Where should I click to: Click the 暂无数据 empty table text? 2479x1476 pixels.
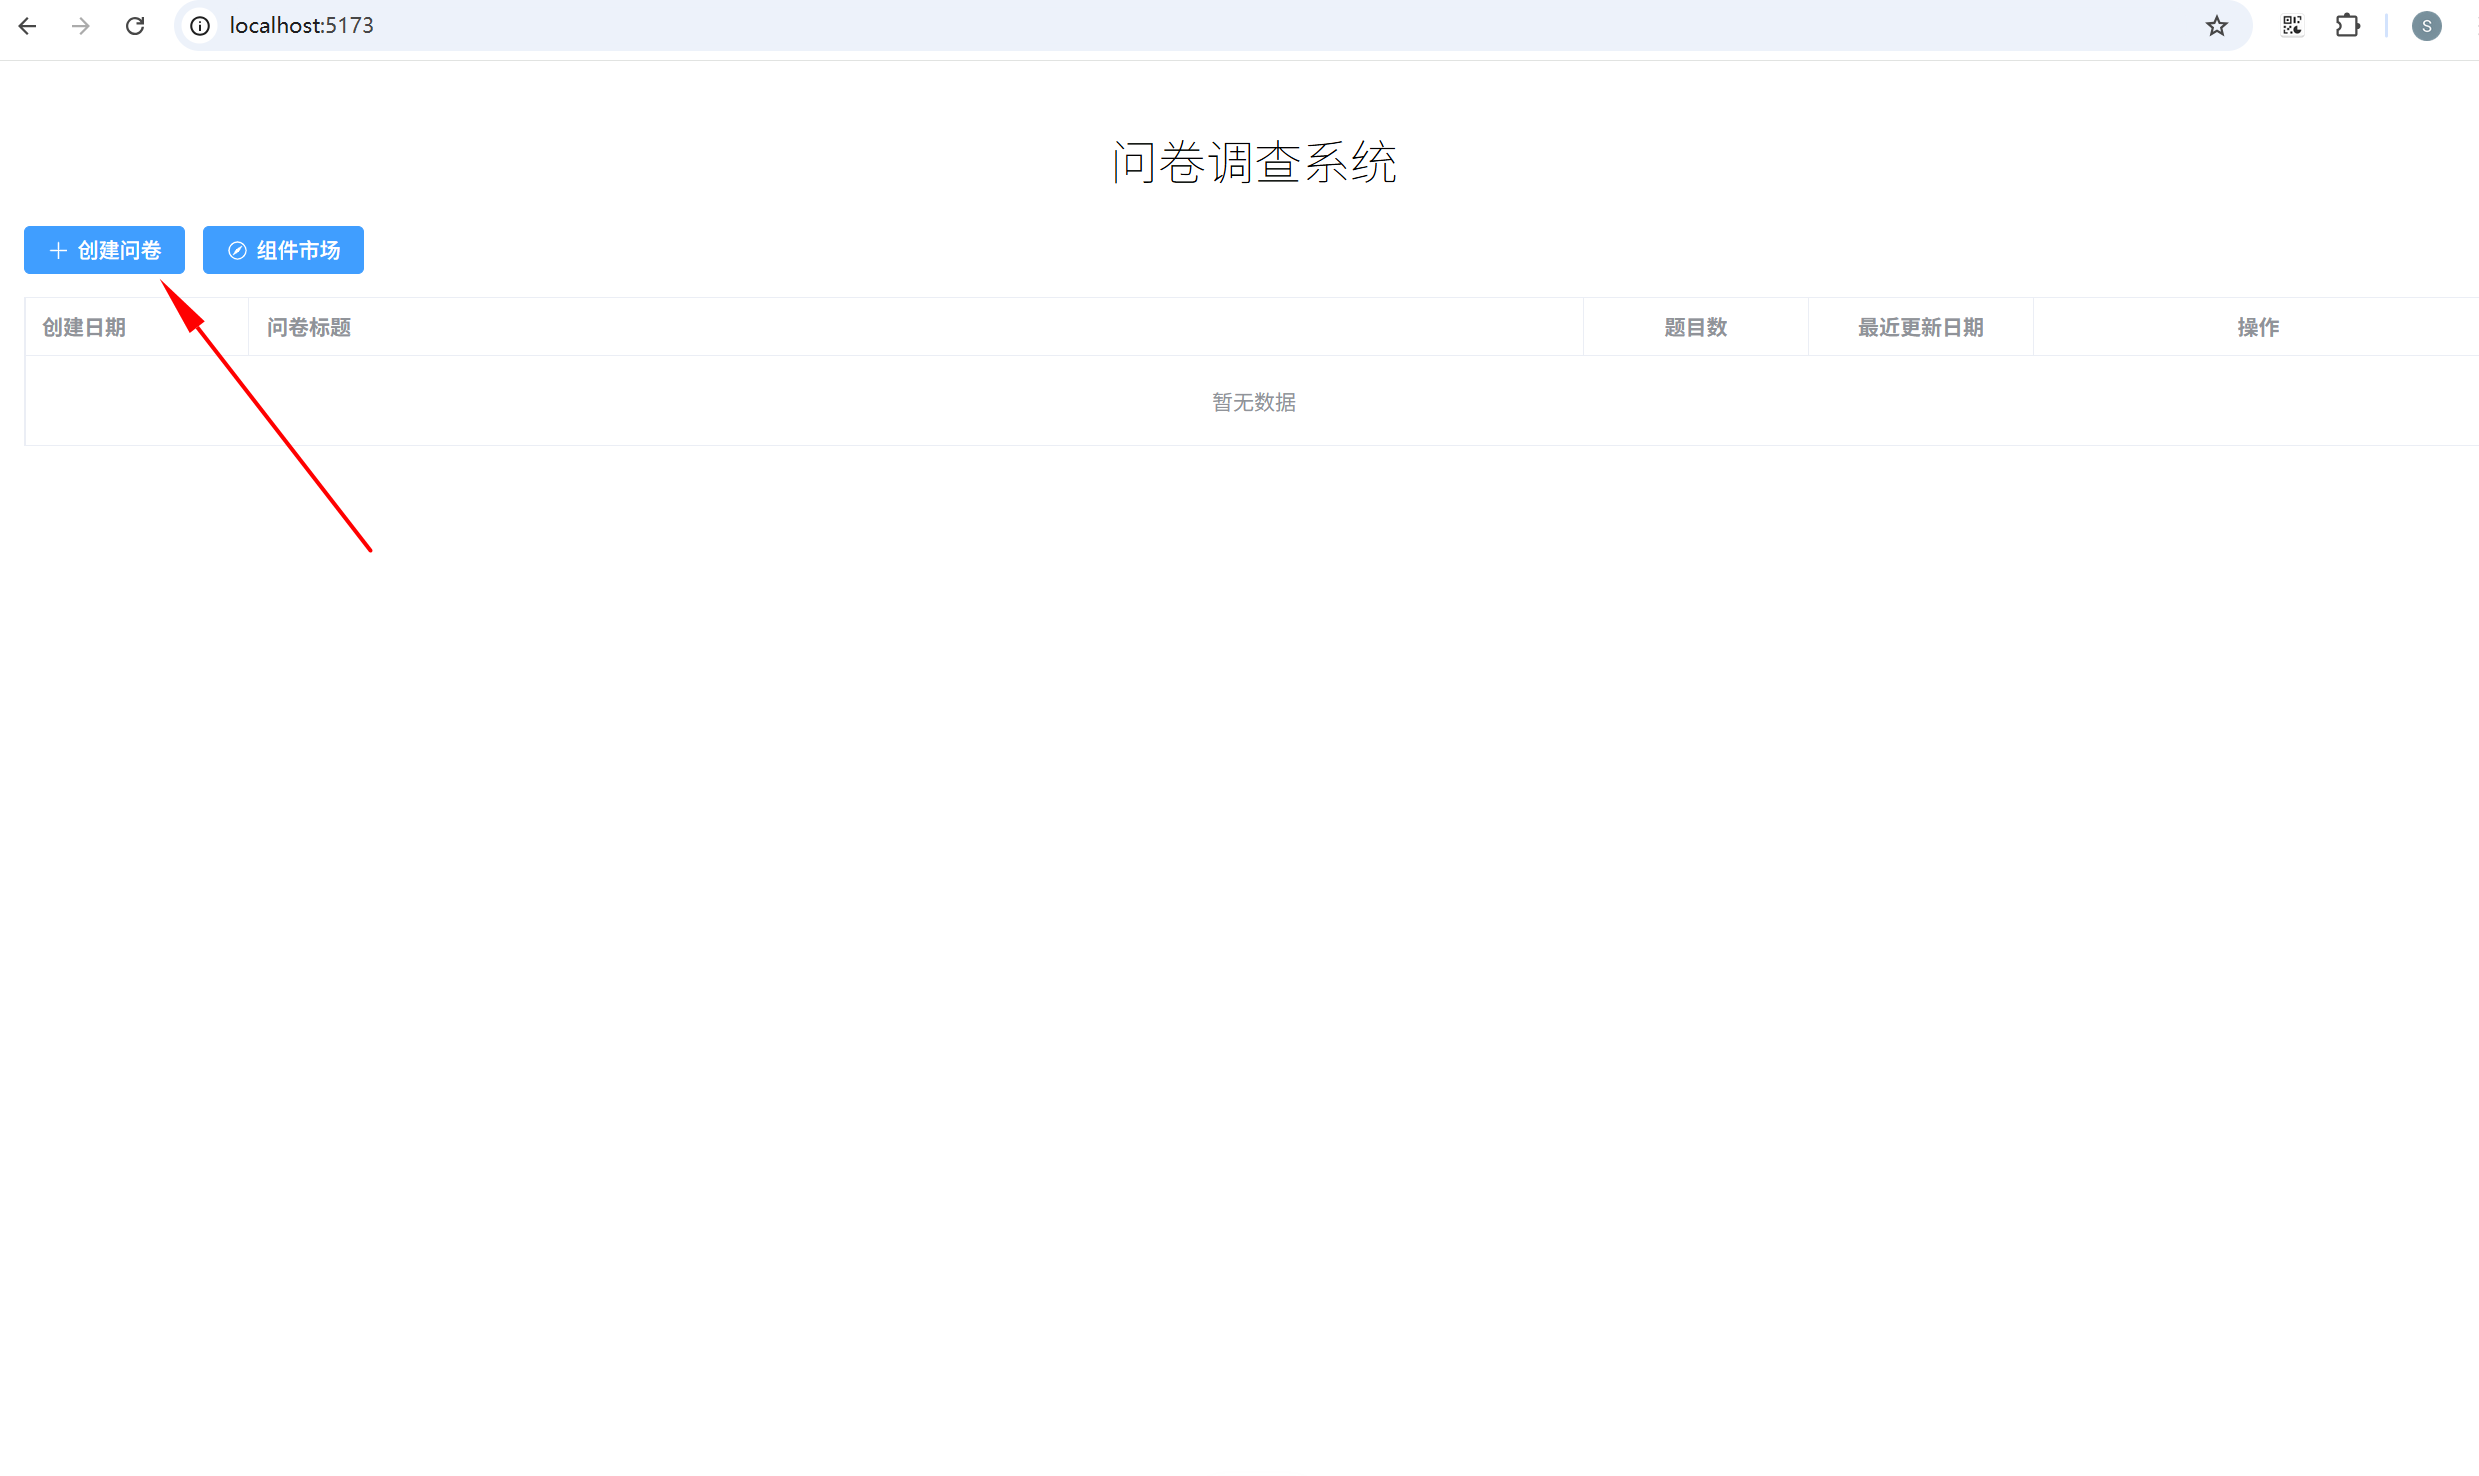pos(1253,402)
